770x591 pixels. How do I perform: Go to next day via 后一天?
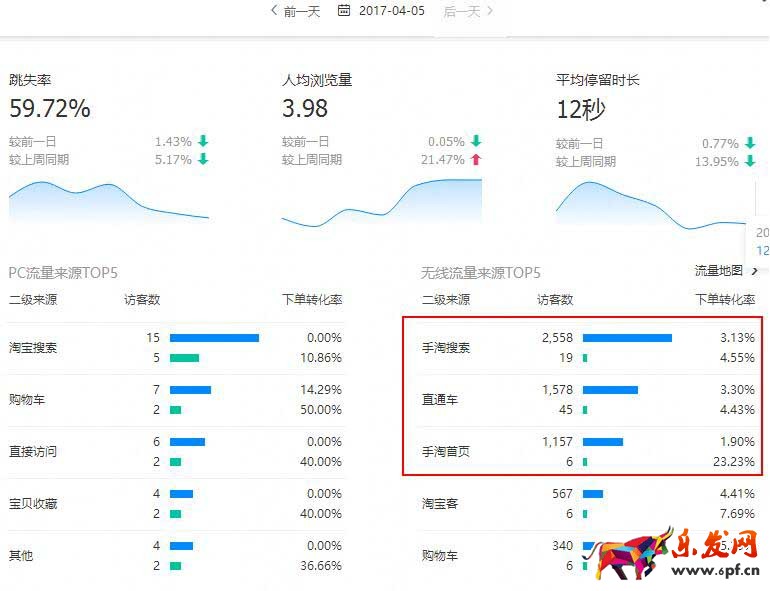coord(461,11)
